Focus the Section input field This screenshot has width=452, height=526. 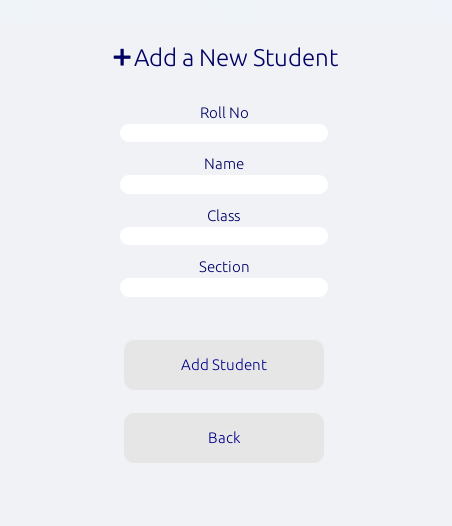click(224, 287)
